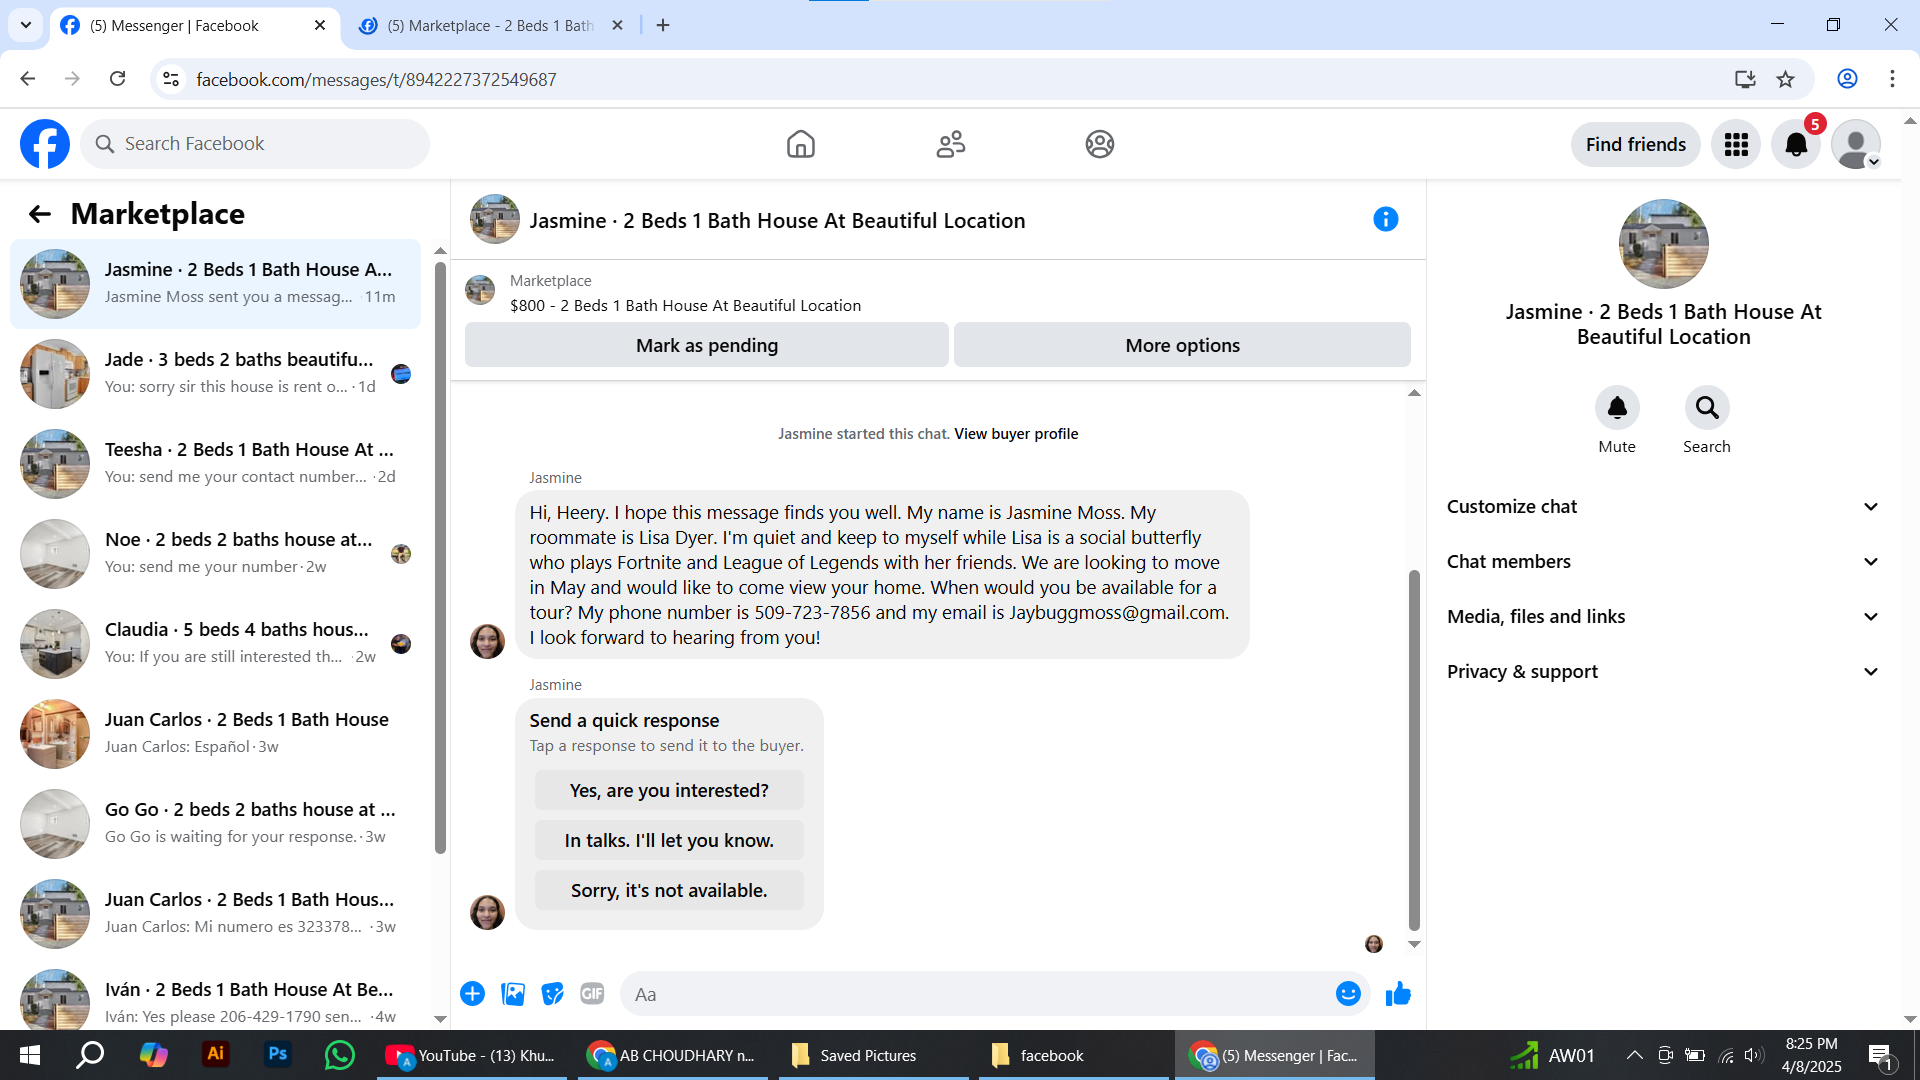Open the Facebook Home icon
The image size is (1920, 1080).
(x=800, y=144)
